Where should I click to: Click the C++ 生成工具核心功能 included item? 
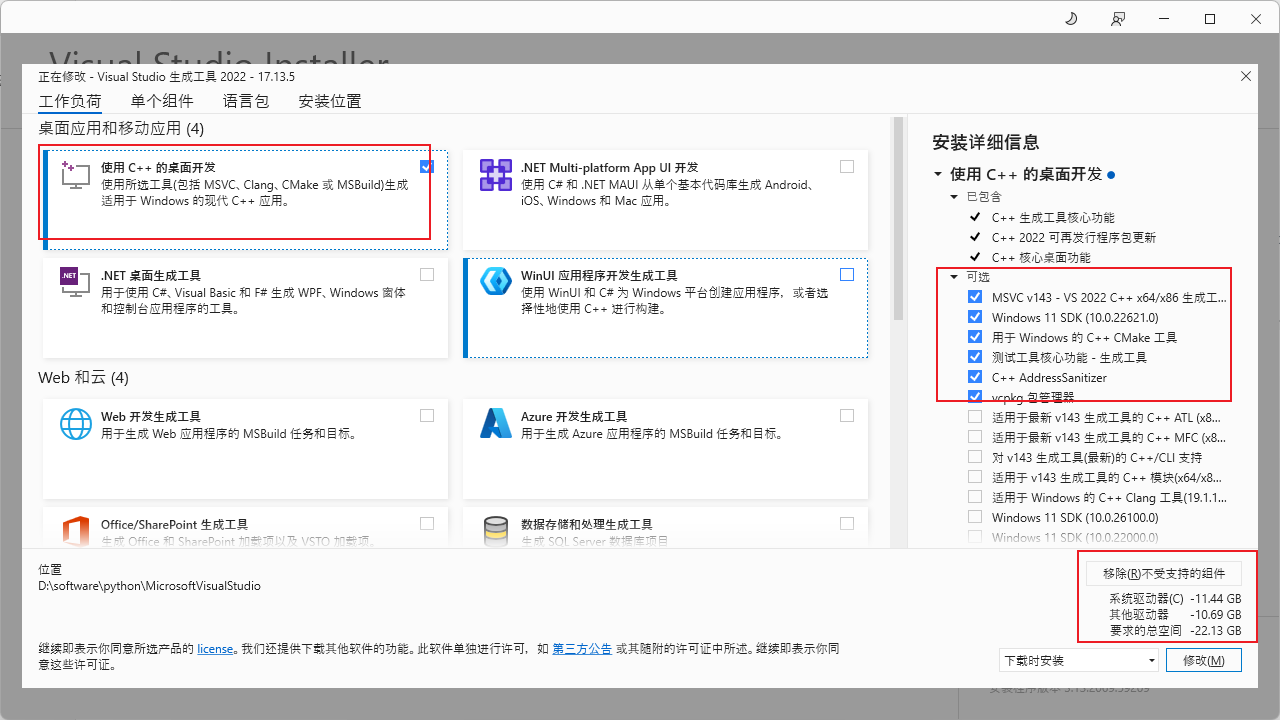(x=1053, y=217)
